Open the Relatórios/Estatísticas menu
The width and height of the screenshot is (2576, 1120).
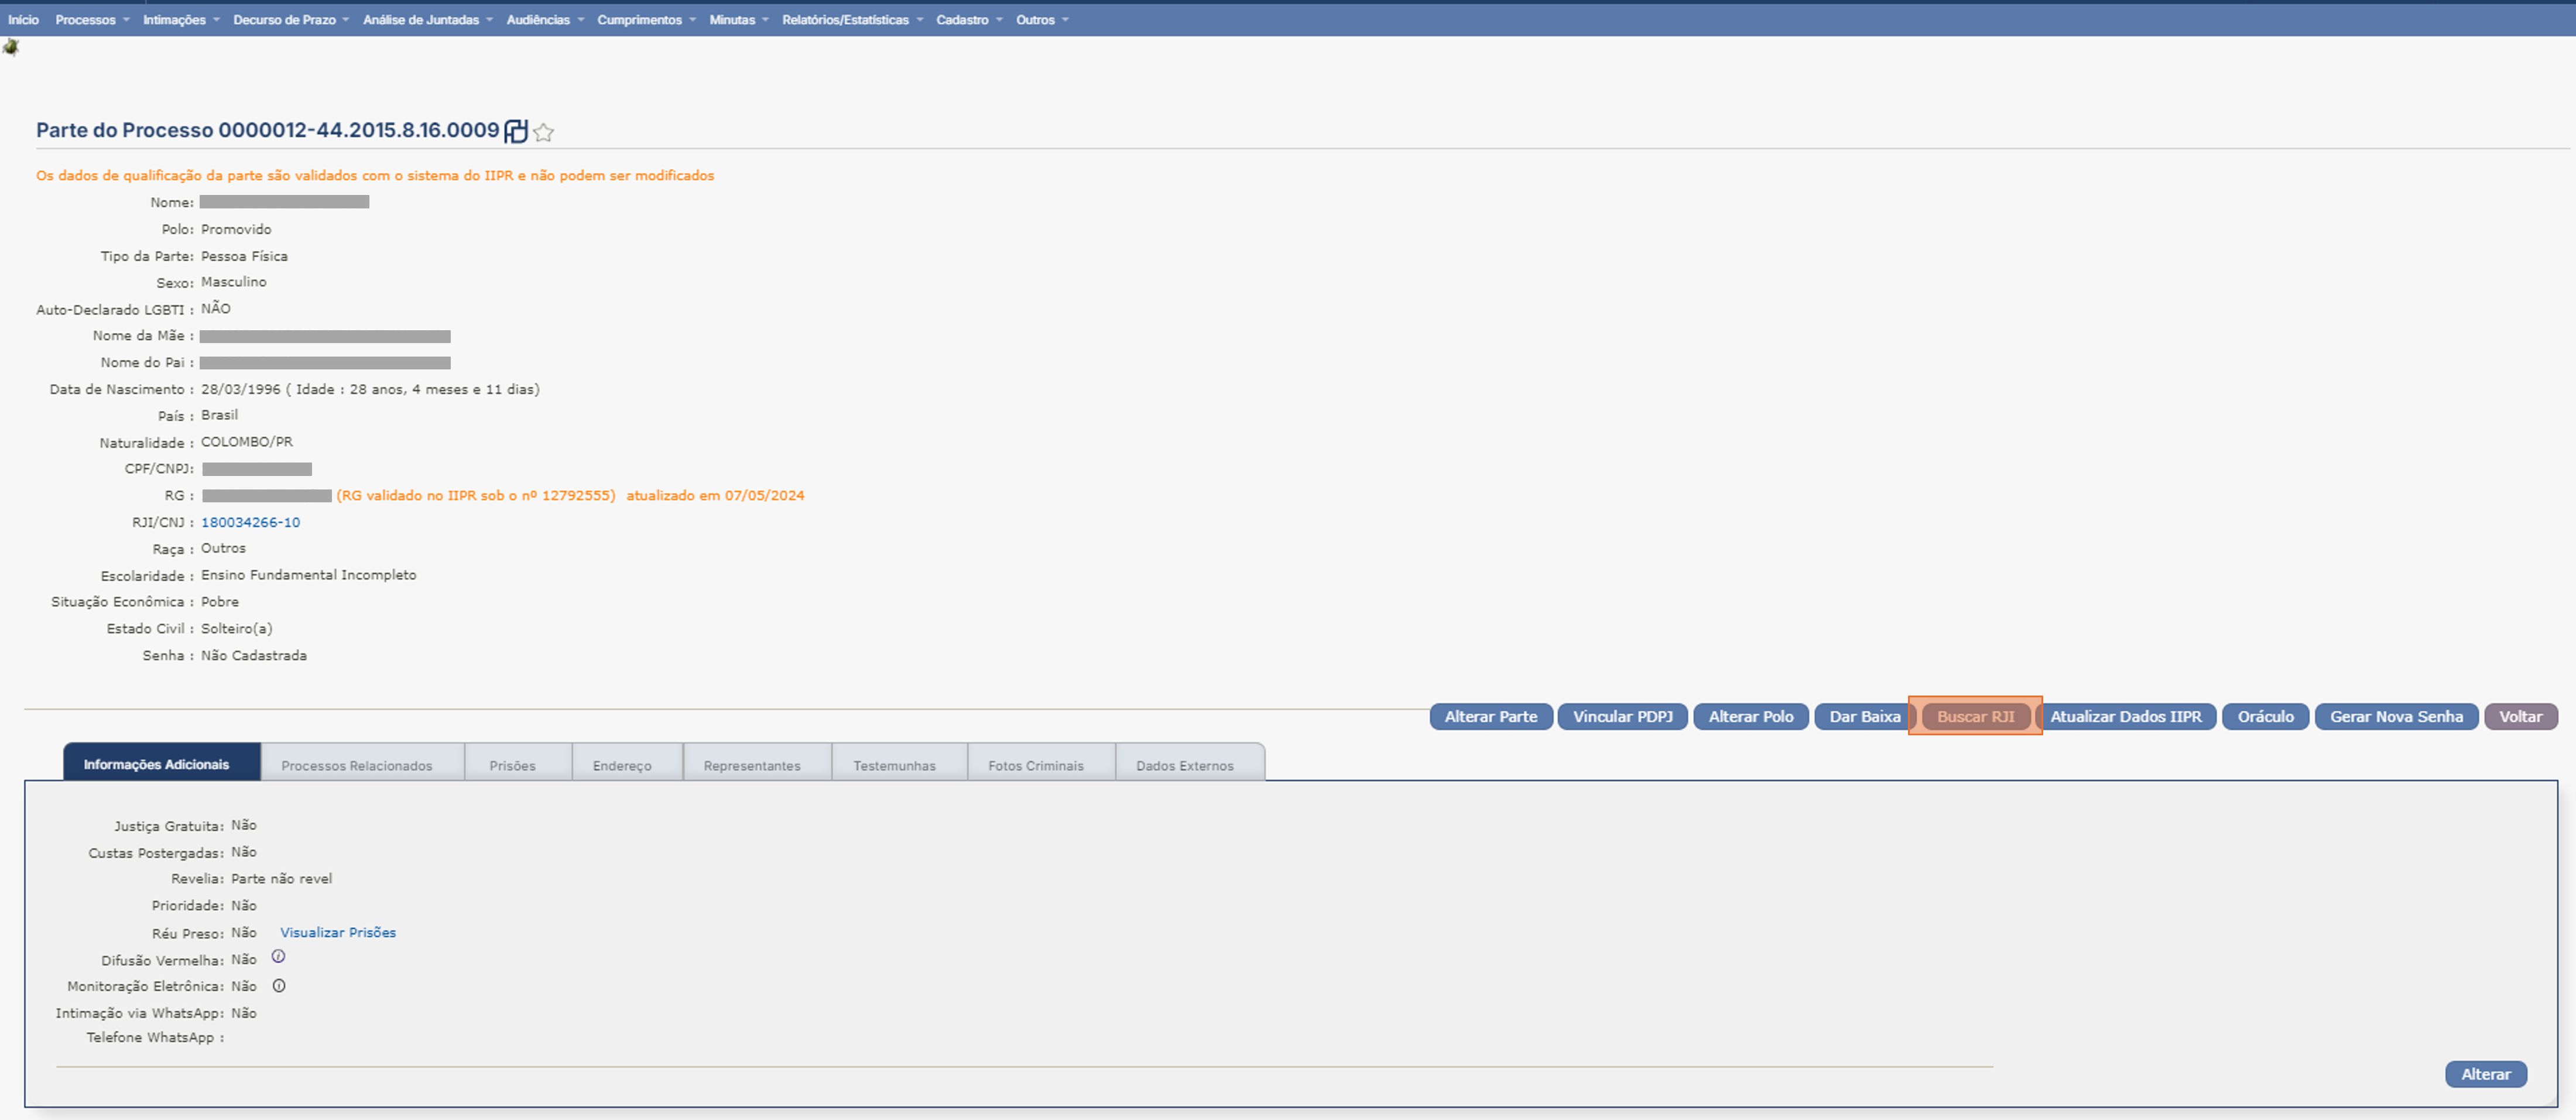[852, 20]
